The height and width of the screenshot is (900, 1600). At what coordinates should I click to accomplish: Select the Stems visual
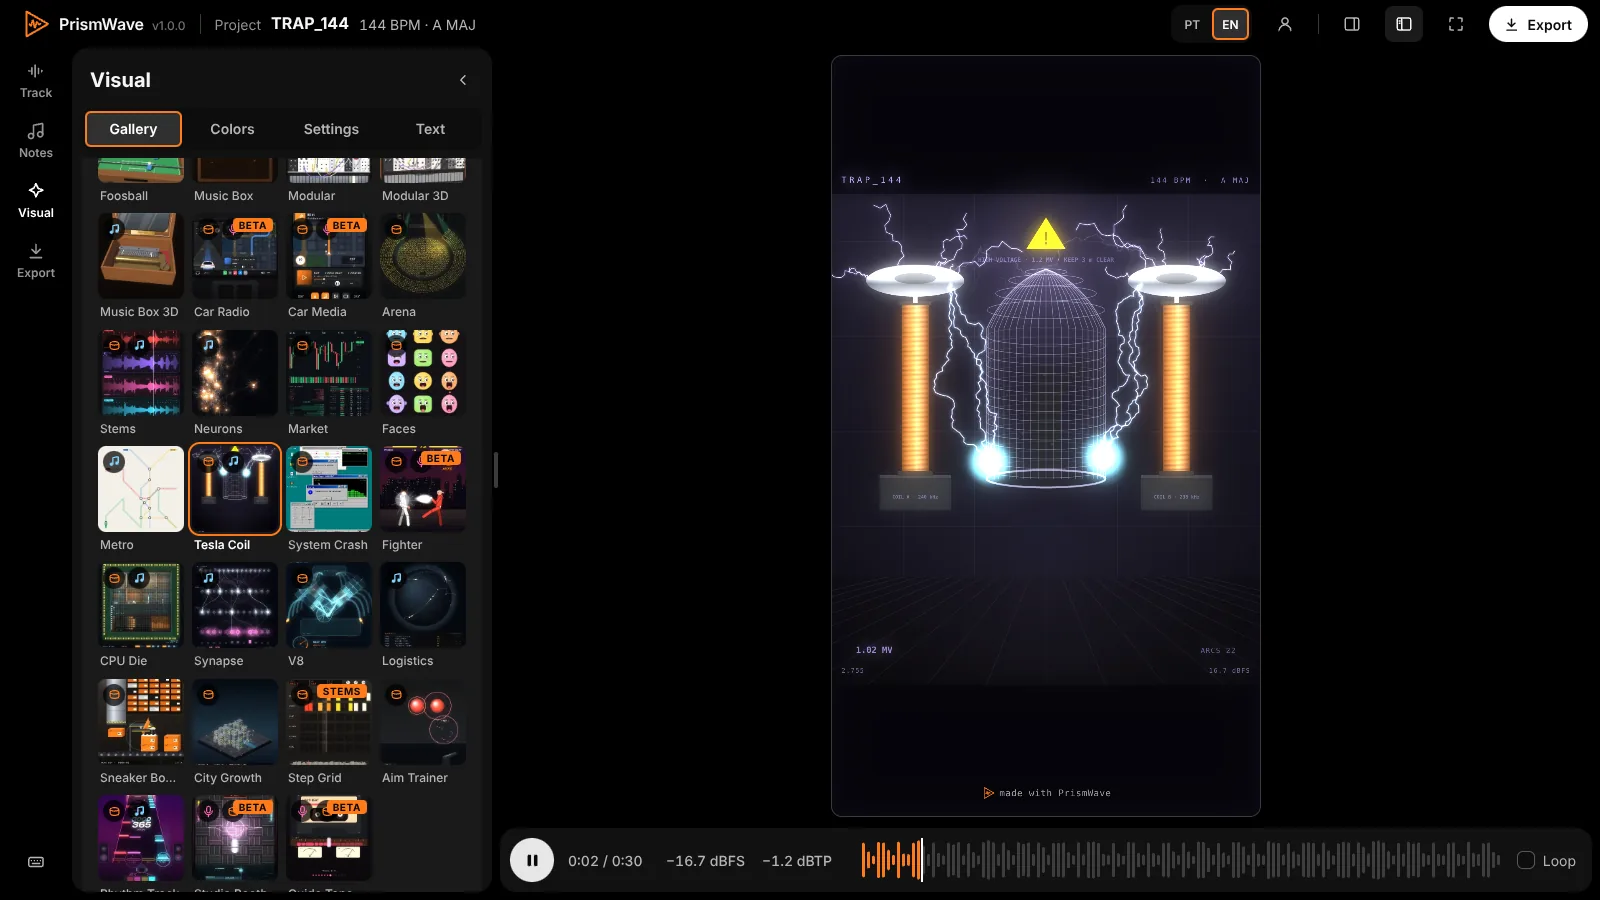141,383
